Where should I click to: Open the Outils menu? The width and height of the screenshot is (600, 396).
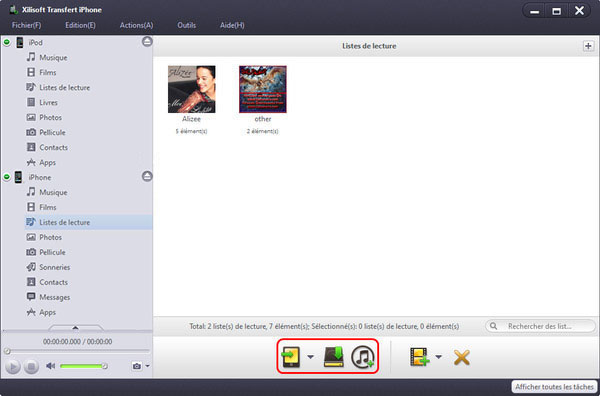point(186,25)
